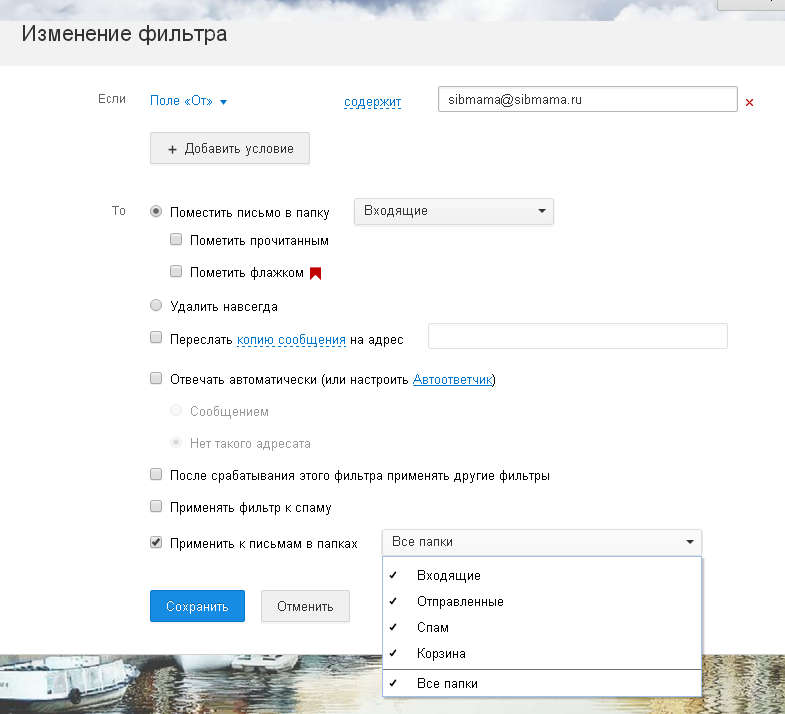Select the Нет такого адресата radio option
The width and height of the screenshot is (785, 714).
tap(176, 442)
